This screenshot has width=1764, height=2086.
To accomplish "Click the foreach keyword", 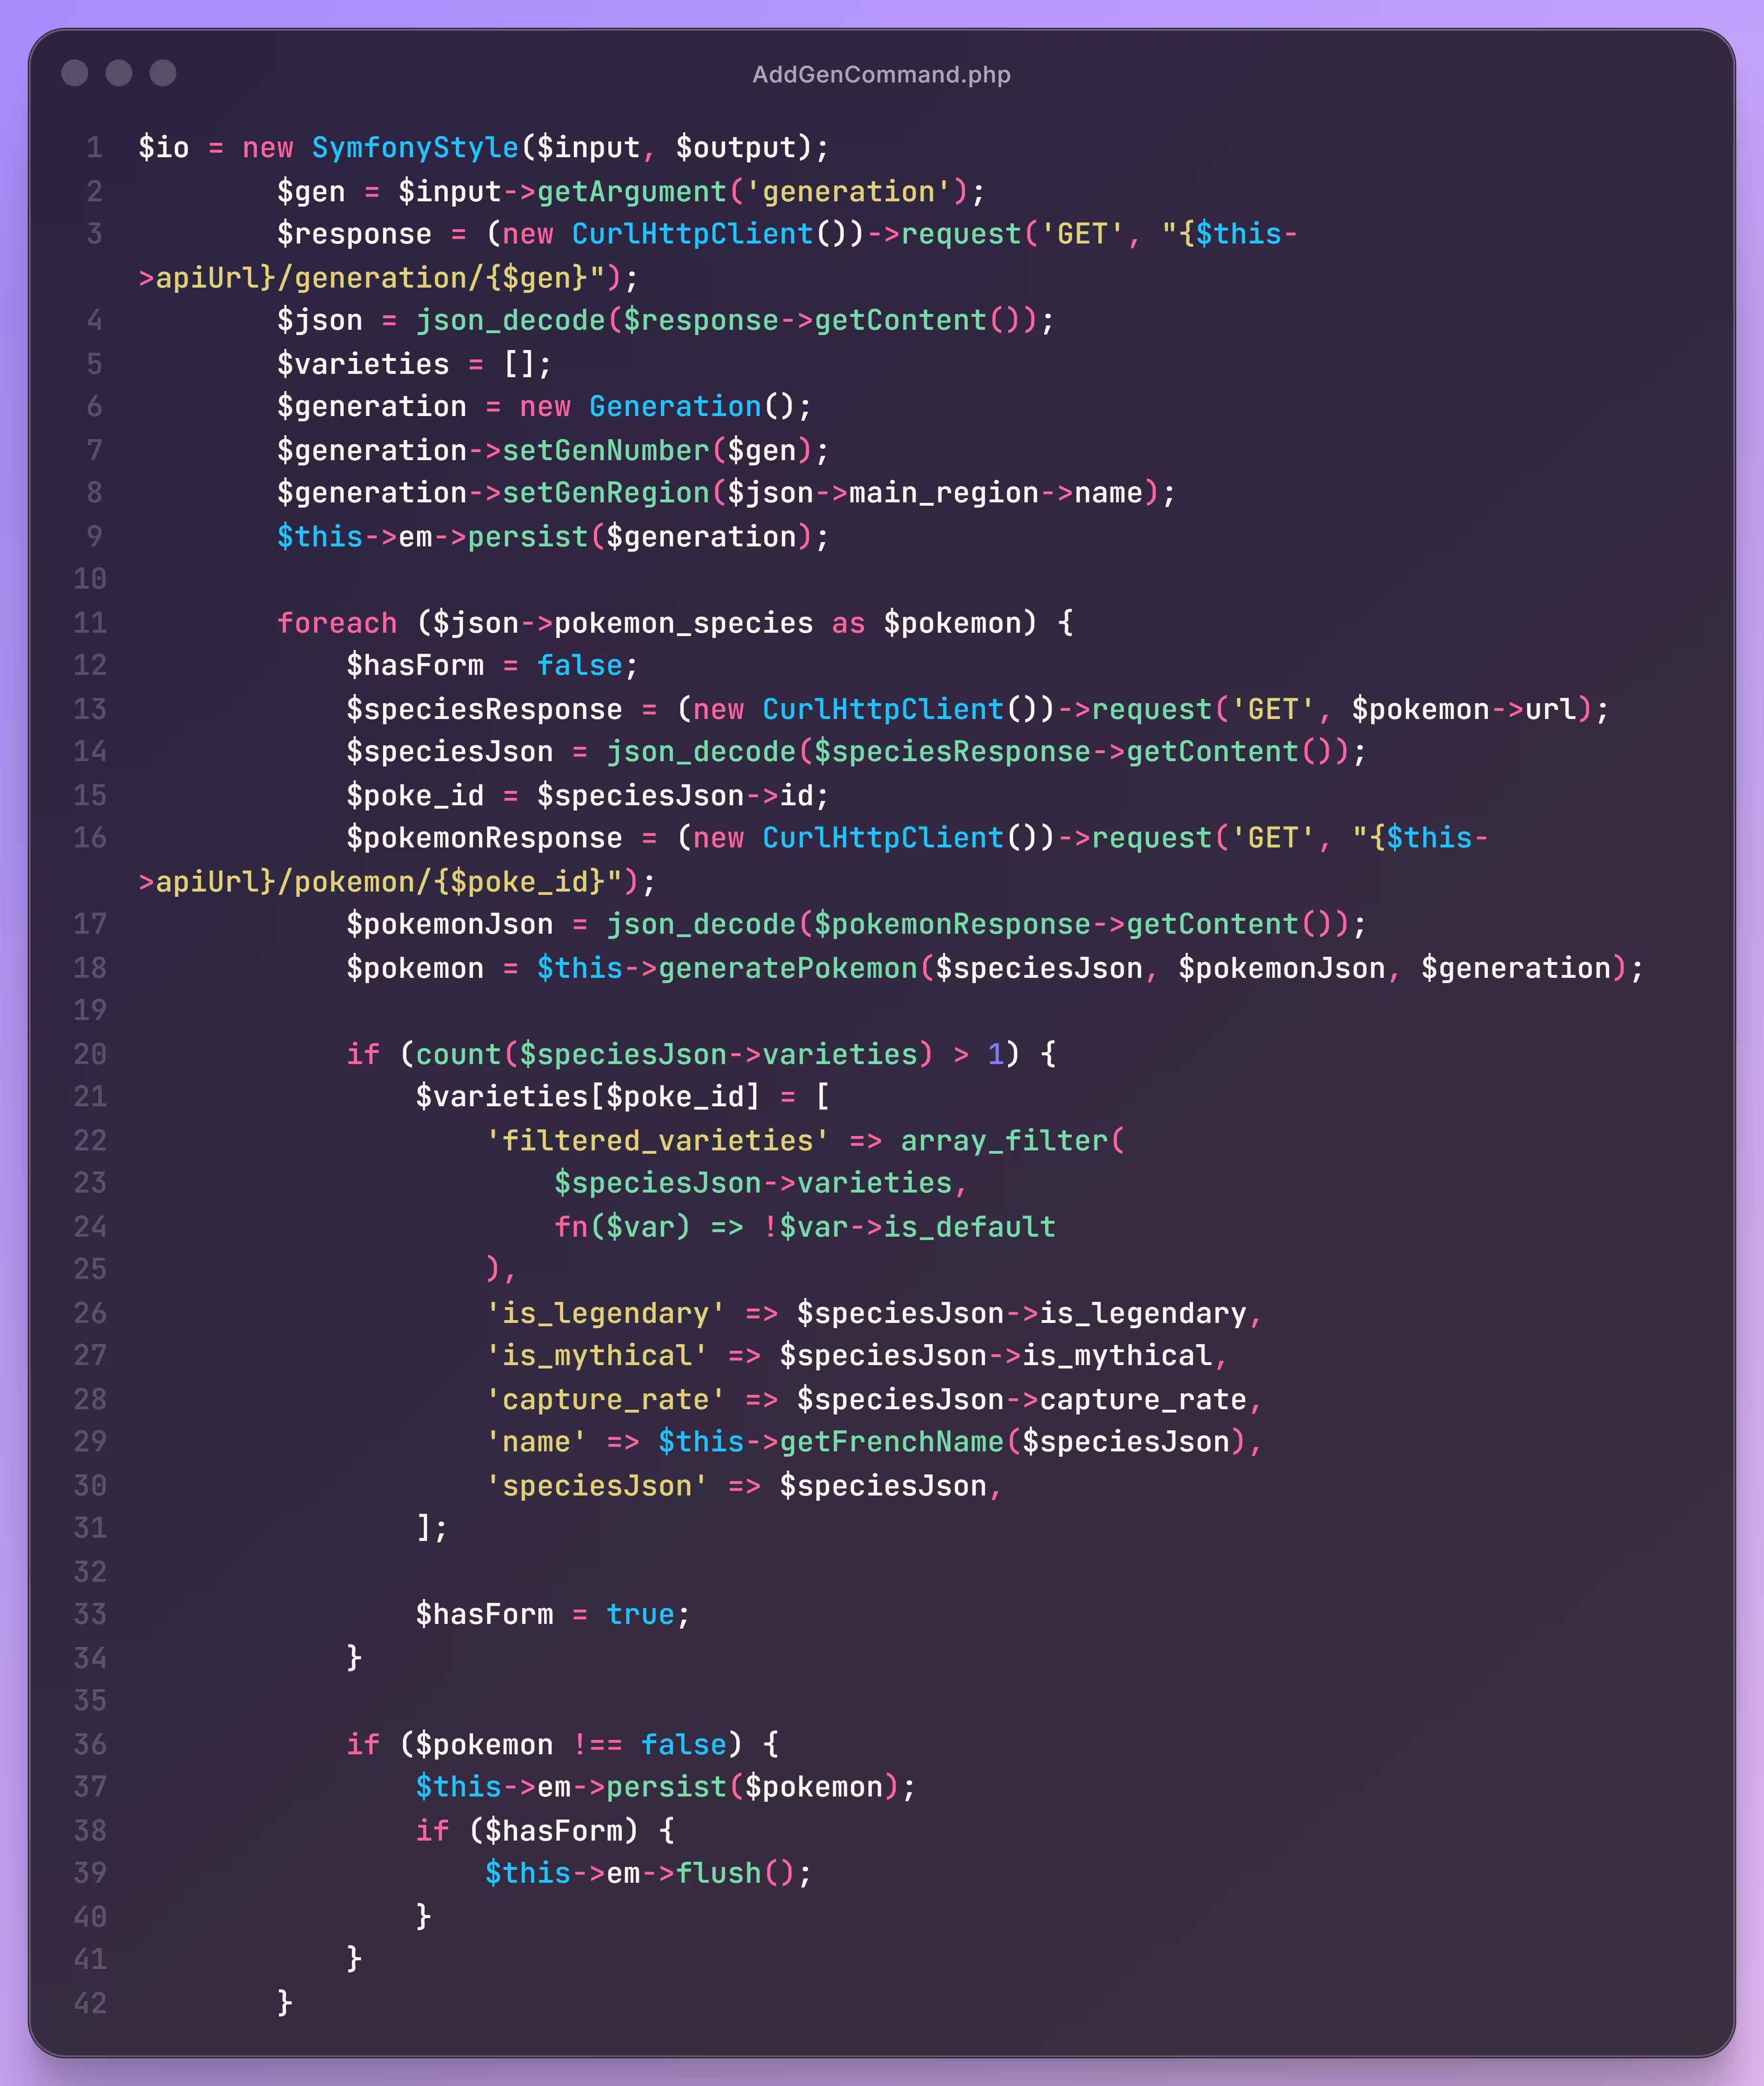I will click(x=337, y=623).
